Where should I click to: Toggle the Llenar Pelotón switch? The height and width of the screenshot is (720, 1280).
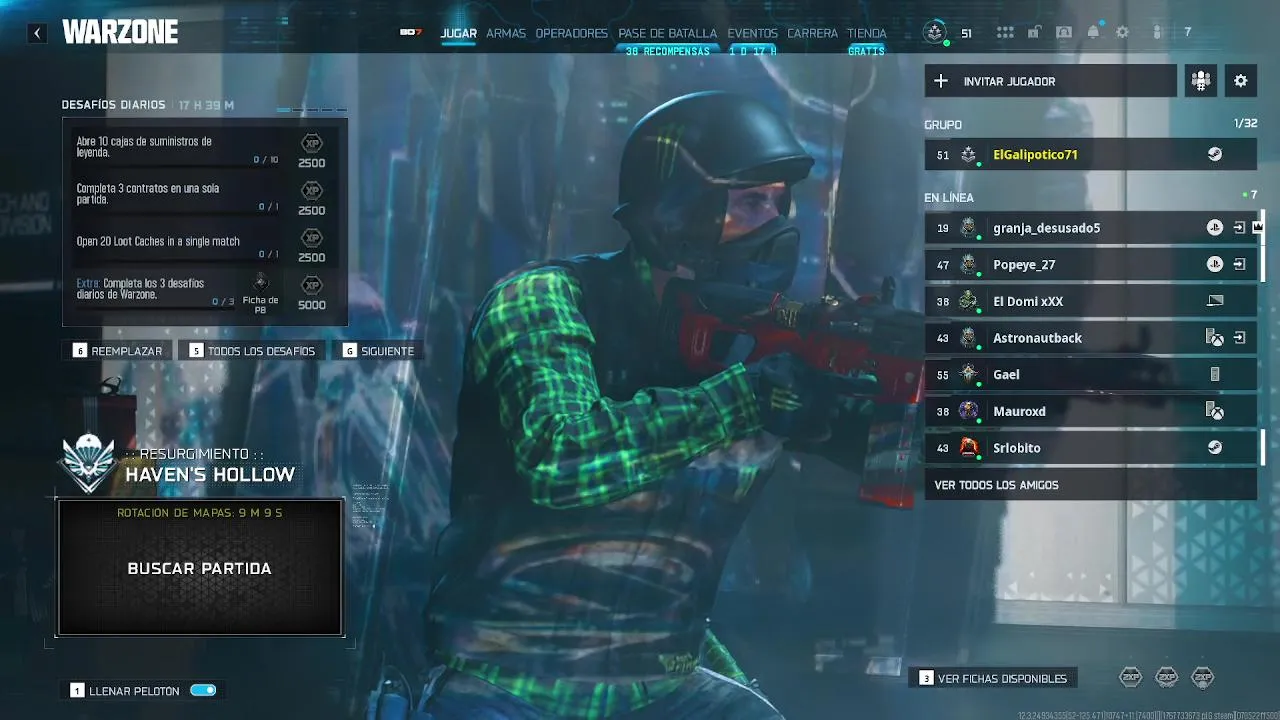[x=203, y=690]
